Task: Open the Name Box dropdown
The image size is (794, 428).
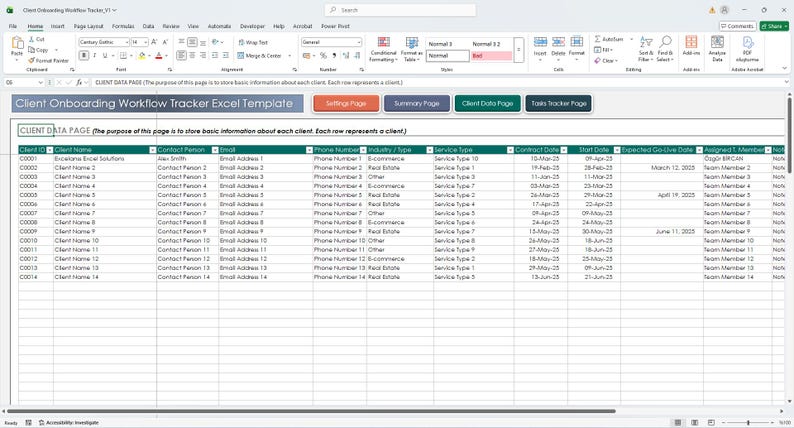Action: coord(40,82)
